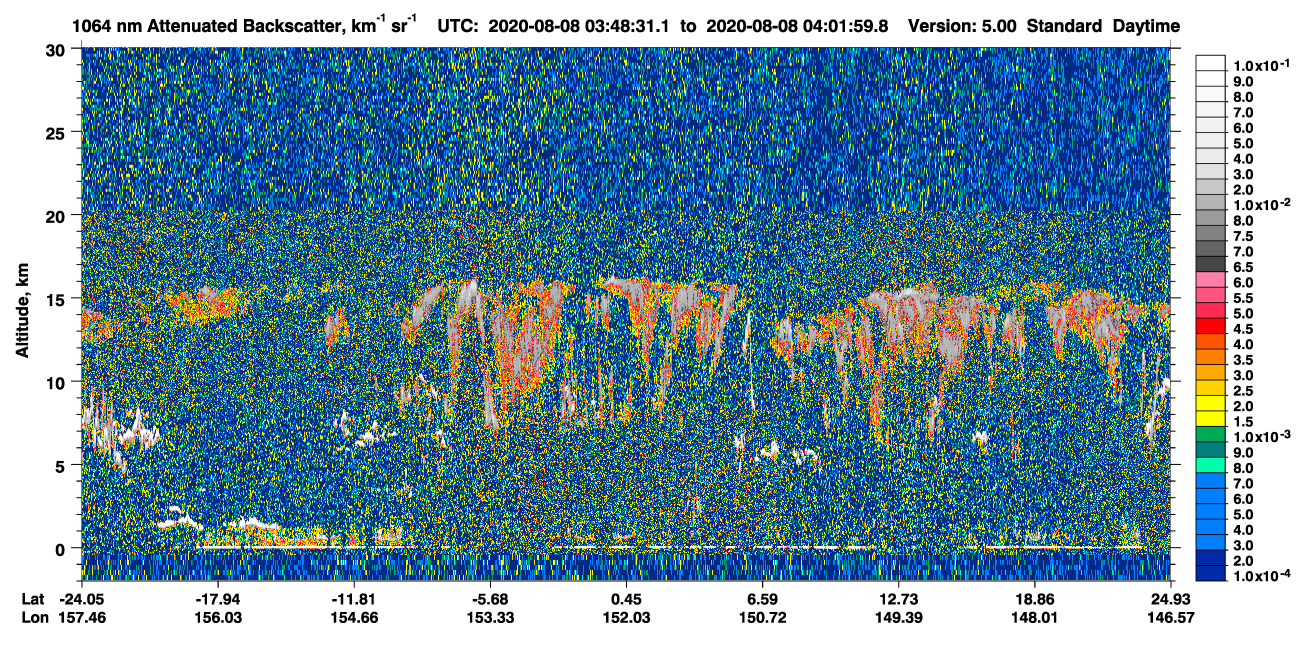Click longitude value '154.66'
Viewport: 1300px width, 667px height.
[x=356, y=618]
